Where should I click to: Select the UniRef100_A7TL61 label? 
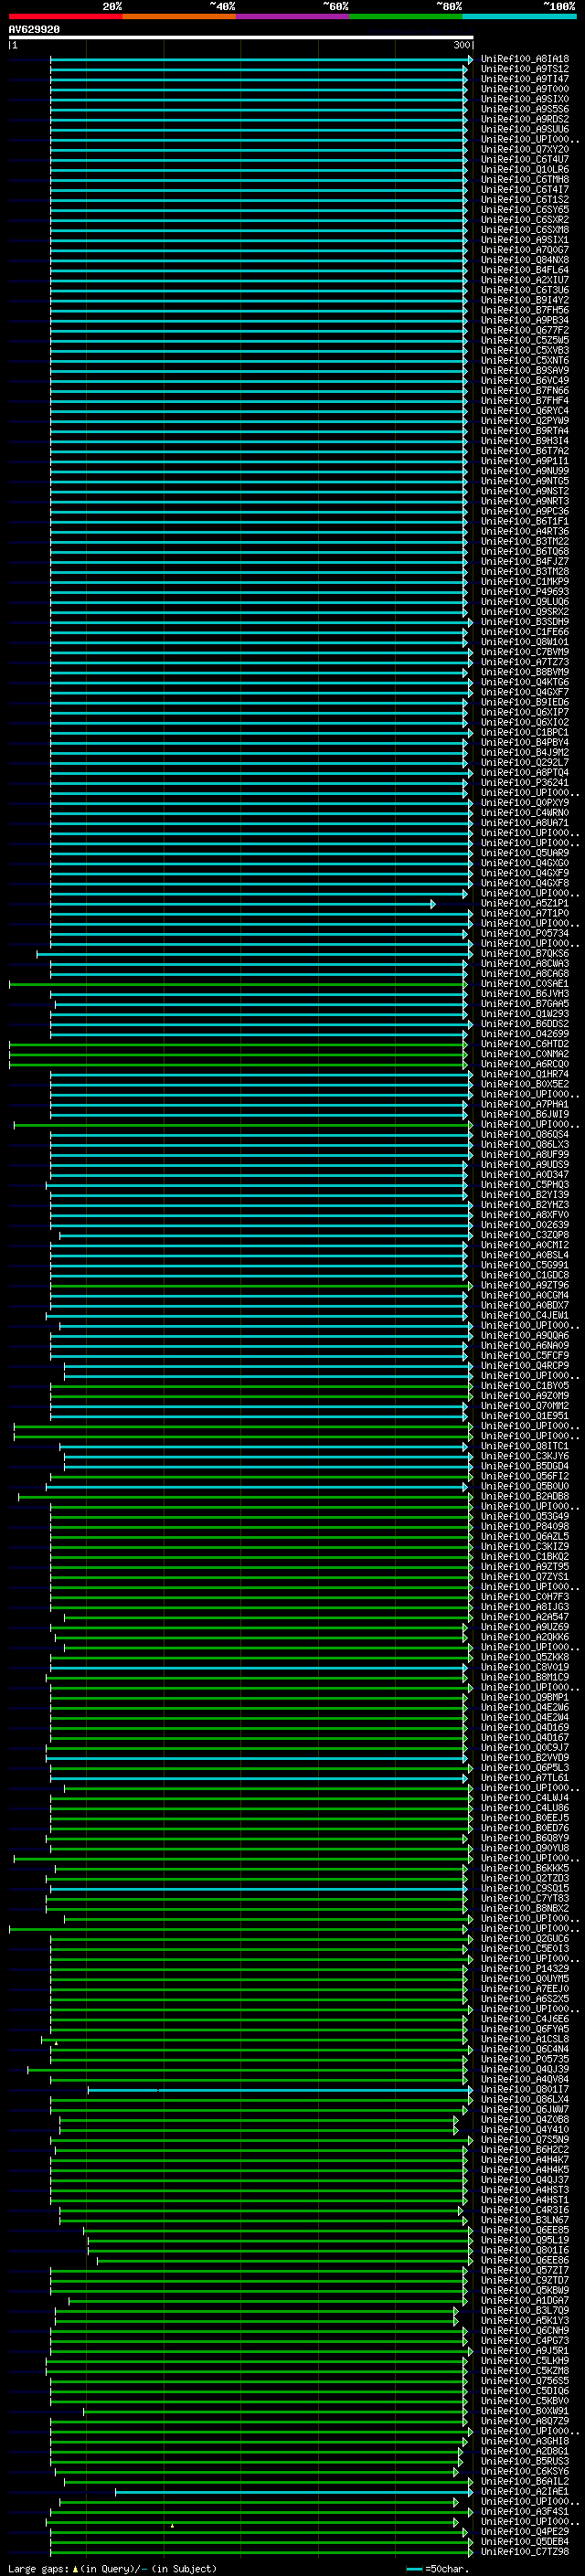(x=525, y=1777)
